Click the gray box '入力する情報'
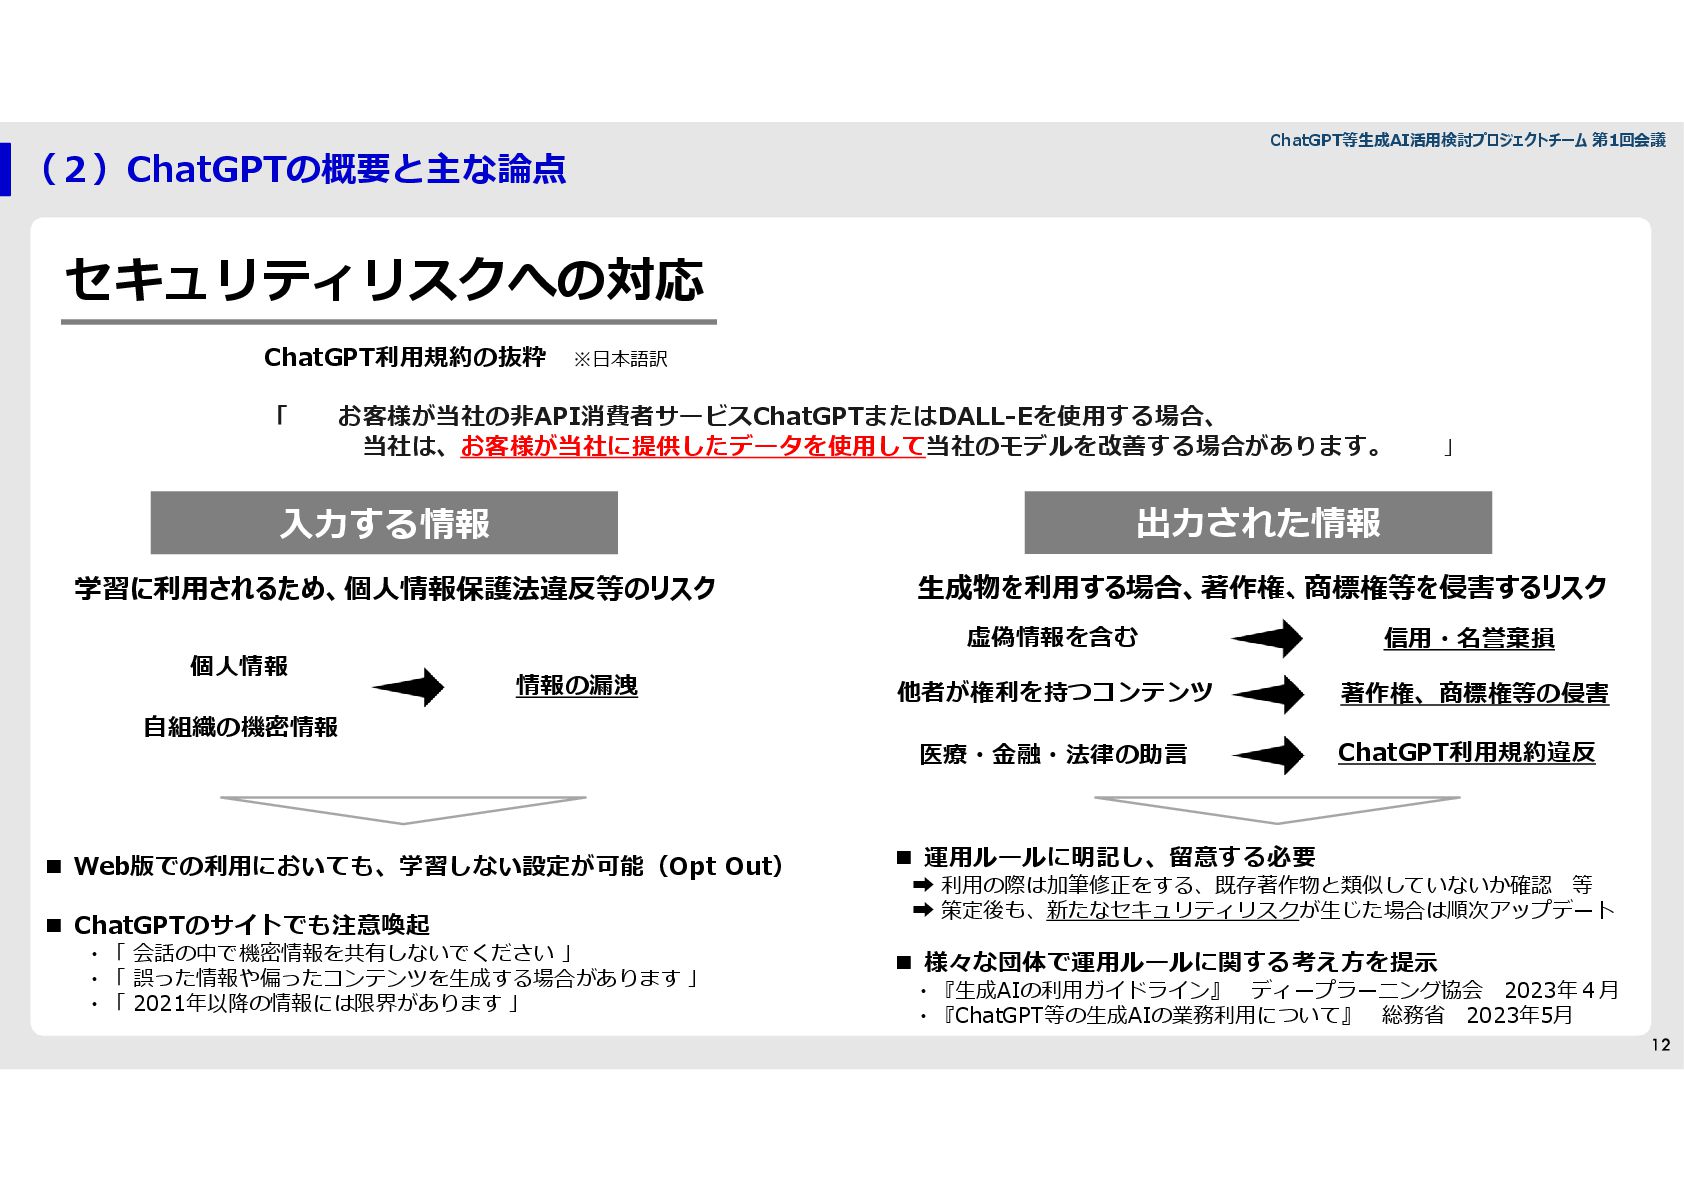 coord(384,523)
